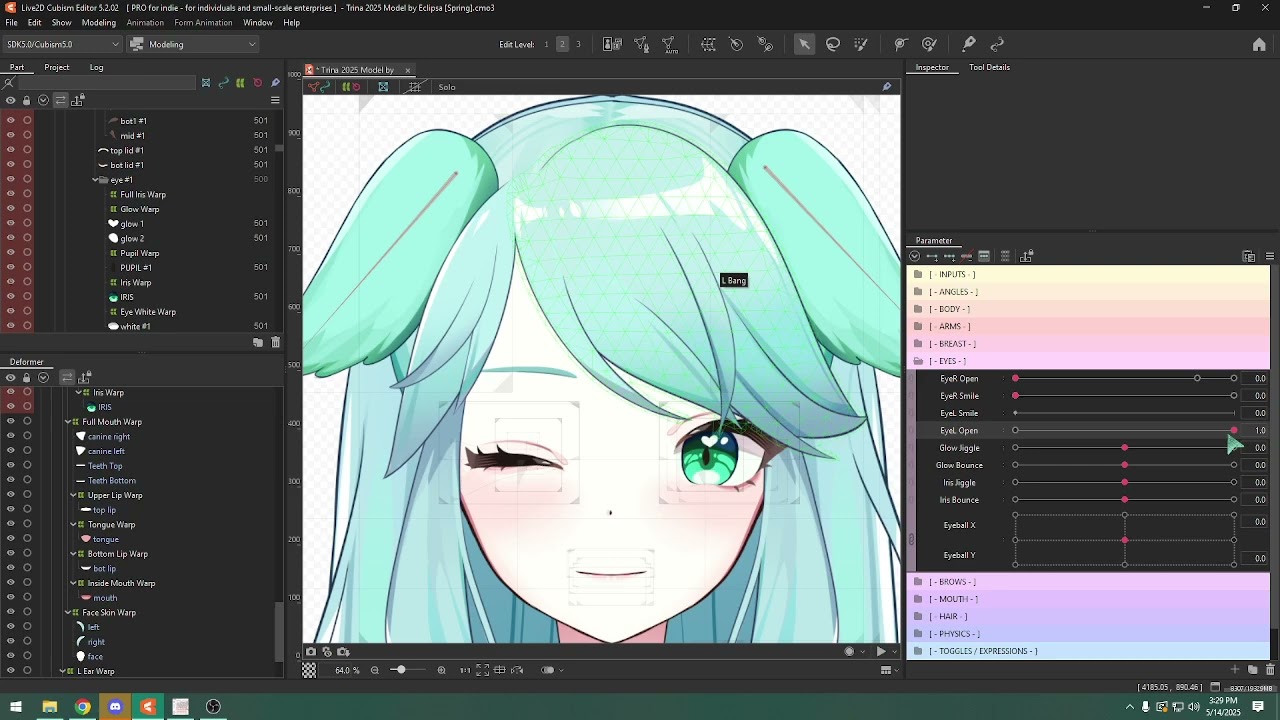Toggle visibility eye of 'glow 1' part

tap(11, 224)
